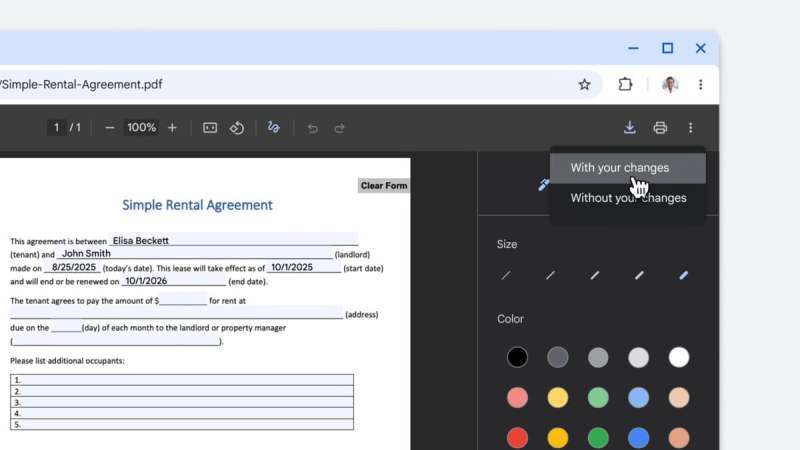Click the page number field
This screenshot has height=450, width=800.
[x=56, y=128]
